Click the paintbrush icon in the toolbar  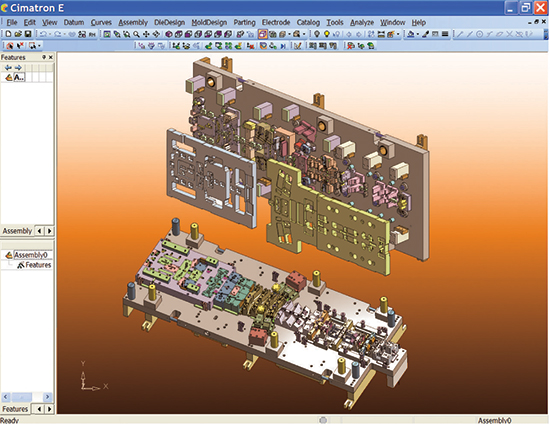(425, 34)
